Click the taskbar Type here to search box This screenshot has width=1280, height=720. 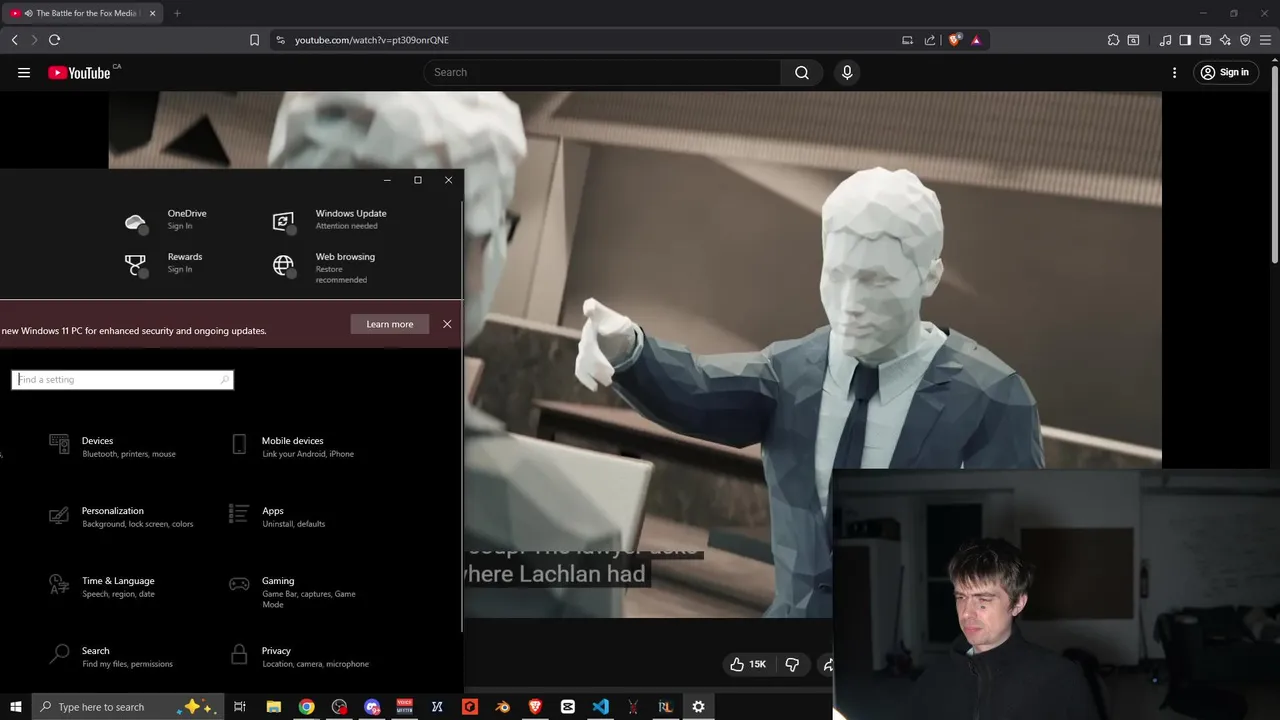click(x=128, y=706)
